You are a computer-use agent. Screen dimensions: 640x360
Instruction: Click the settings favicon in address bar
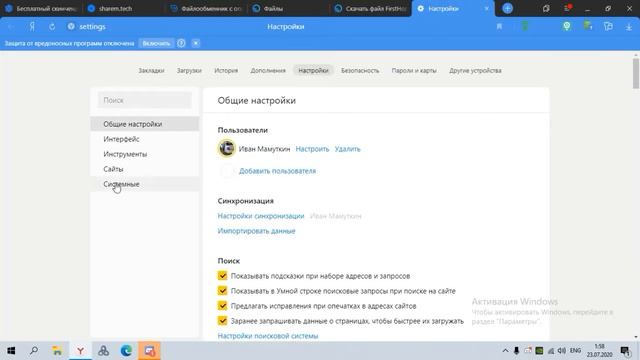(x=71, y=27)
